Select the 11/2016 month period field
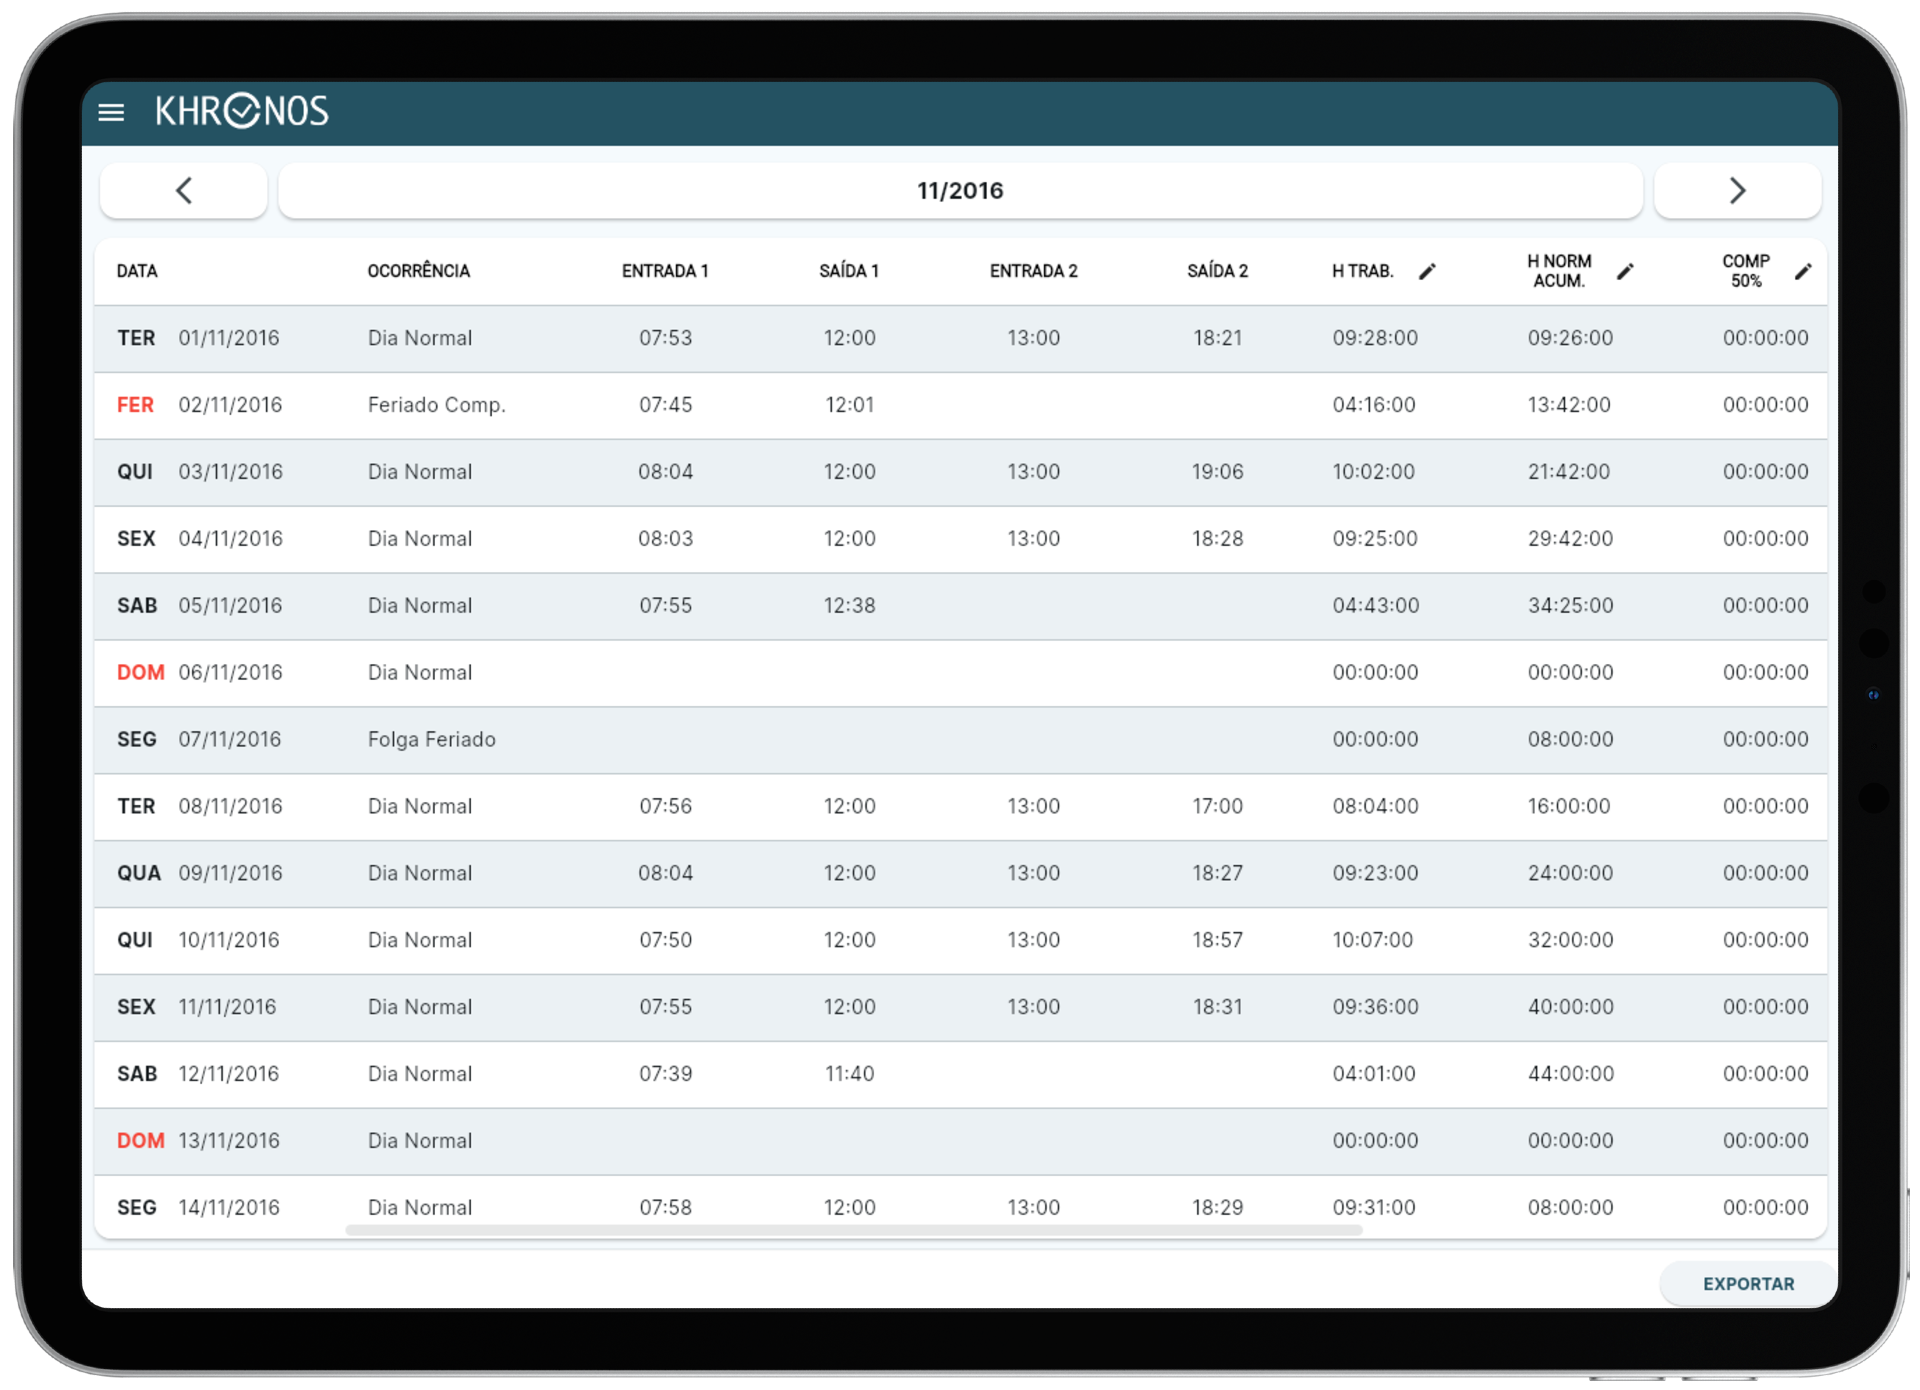This screenshot has width=1920, height=1390. (959, 190)
